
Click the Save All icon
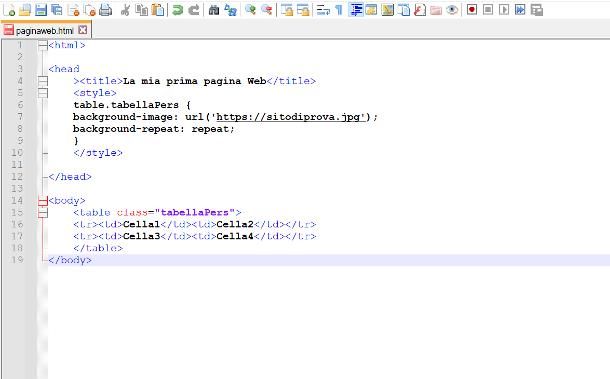[x=57, y=10]
